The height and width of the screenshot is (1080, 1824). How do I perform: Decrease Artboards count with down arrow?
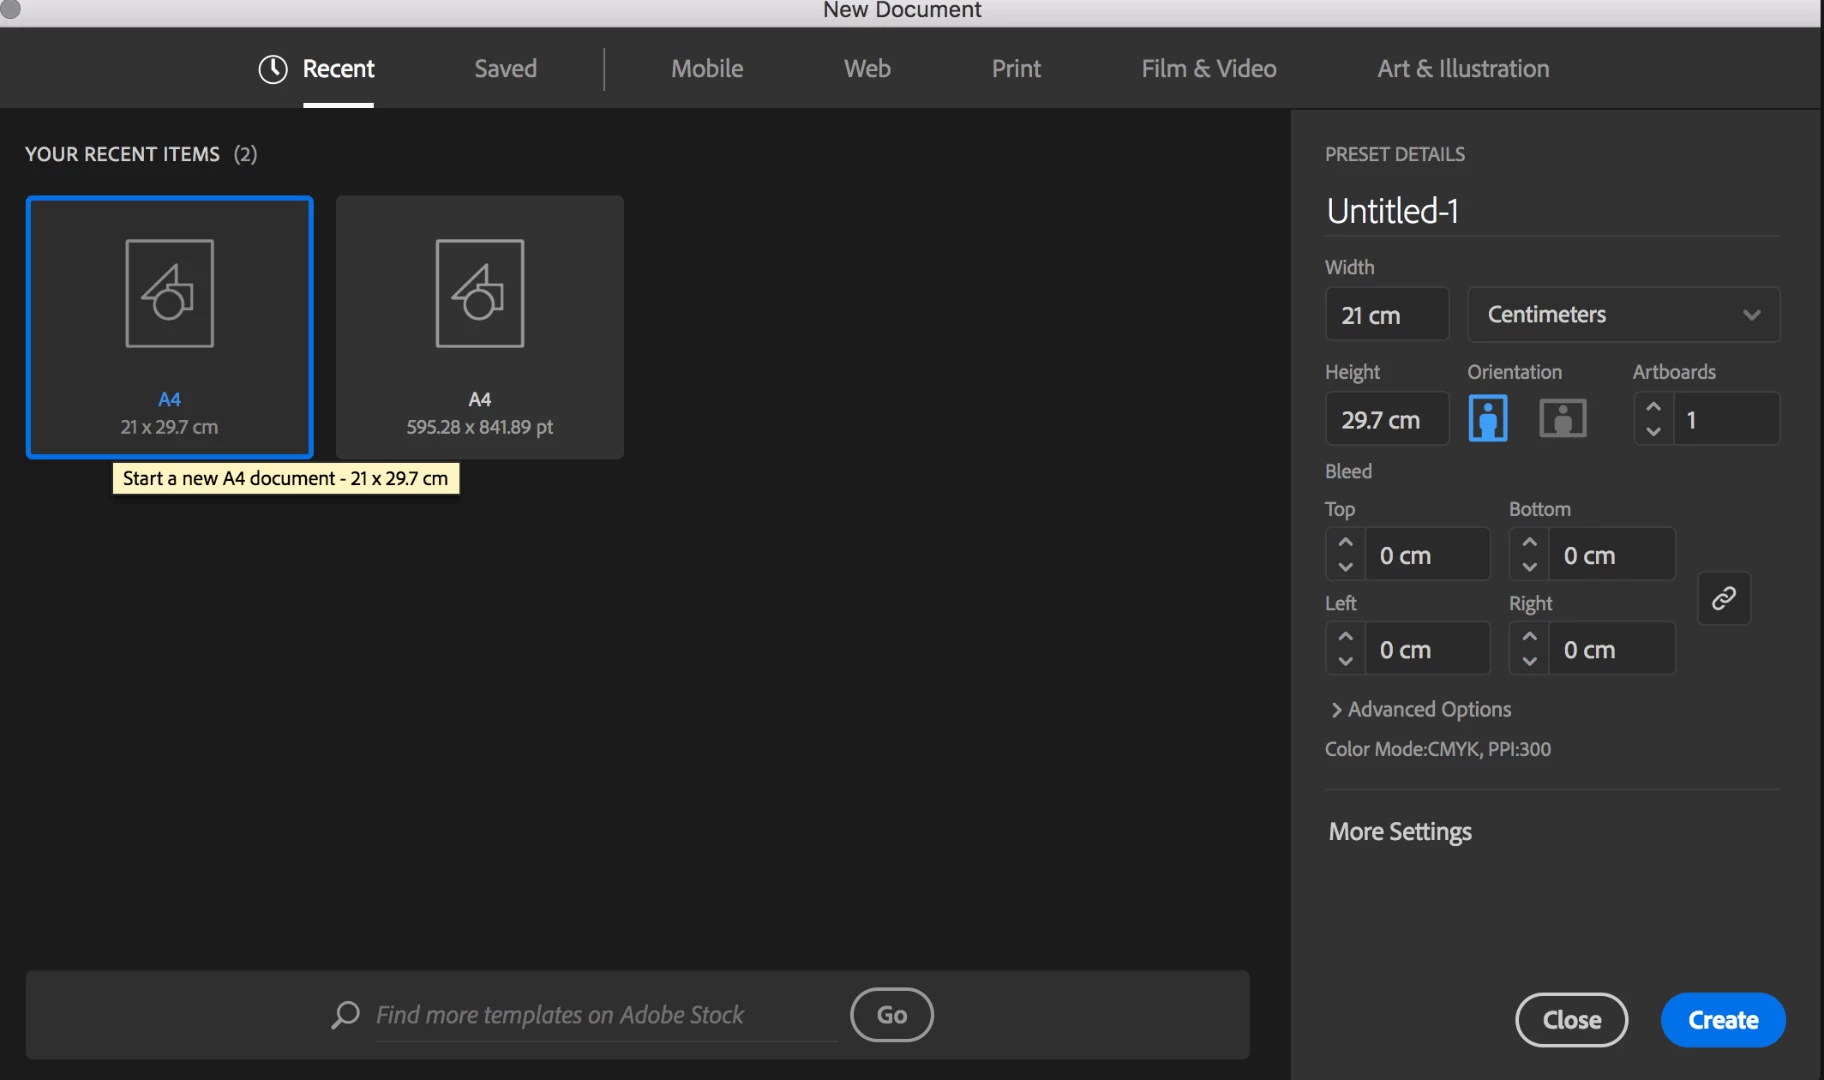pos(1654,431)
